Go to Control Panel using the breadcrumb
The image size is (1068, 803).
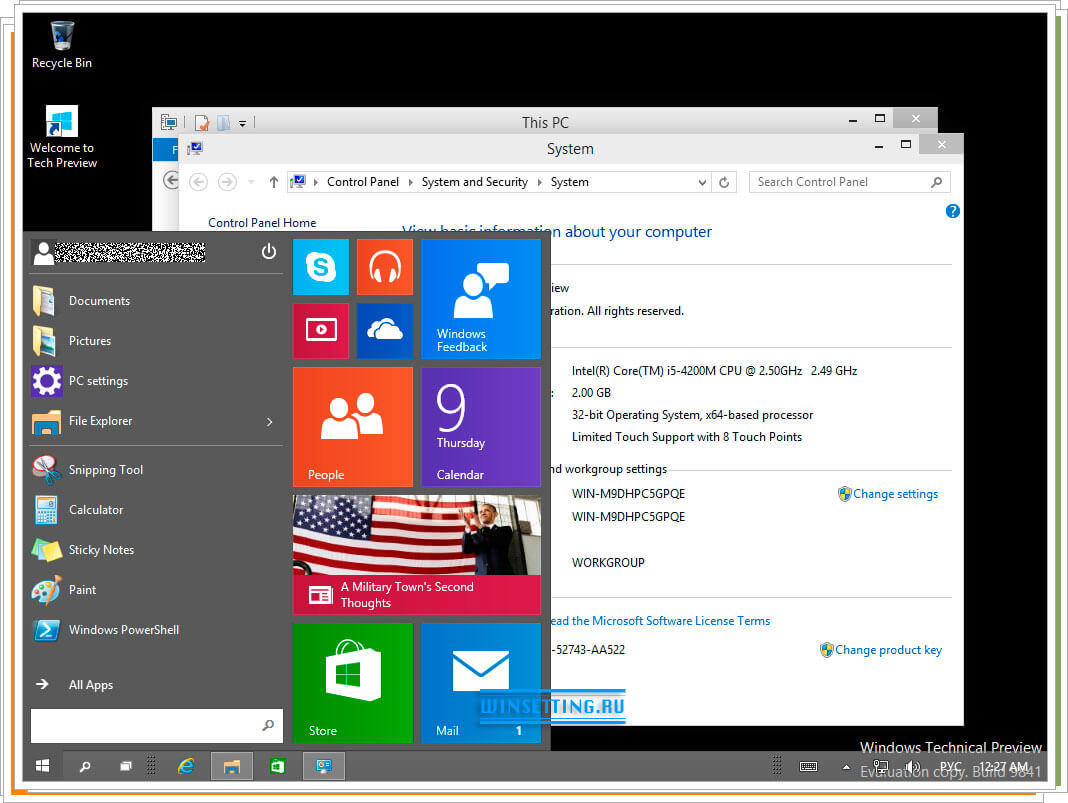click(363, 182)
